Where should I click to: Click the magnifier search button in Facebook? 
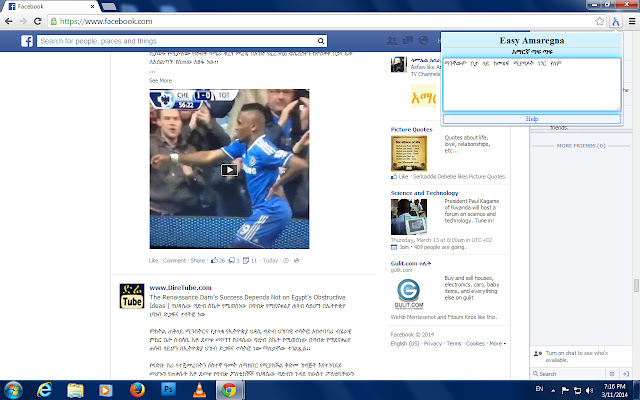pos(321,41)
